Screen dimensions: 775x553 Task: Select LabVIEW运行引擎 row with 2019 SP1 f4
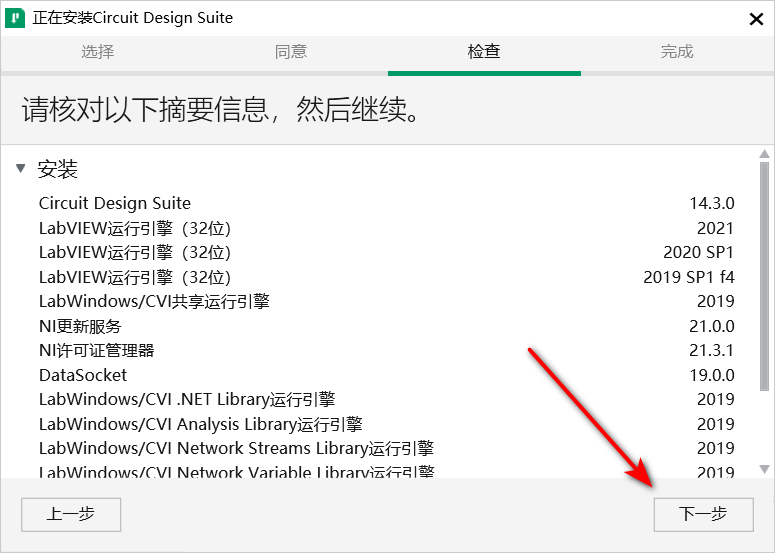387,277
